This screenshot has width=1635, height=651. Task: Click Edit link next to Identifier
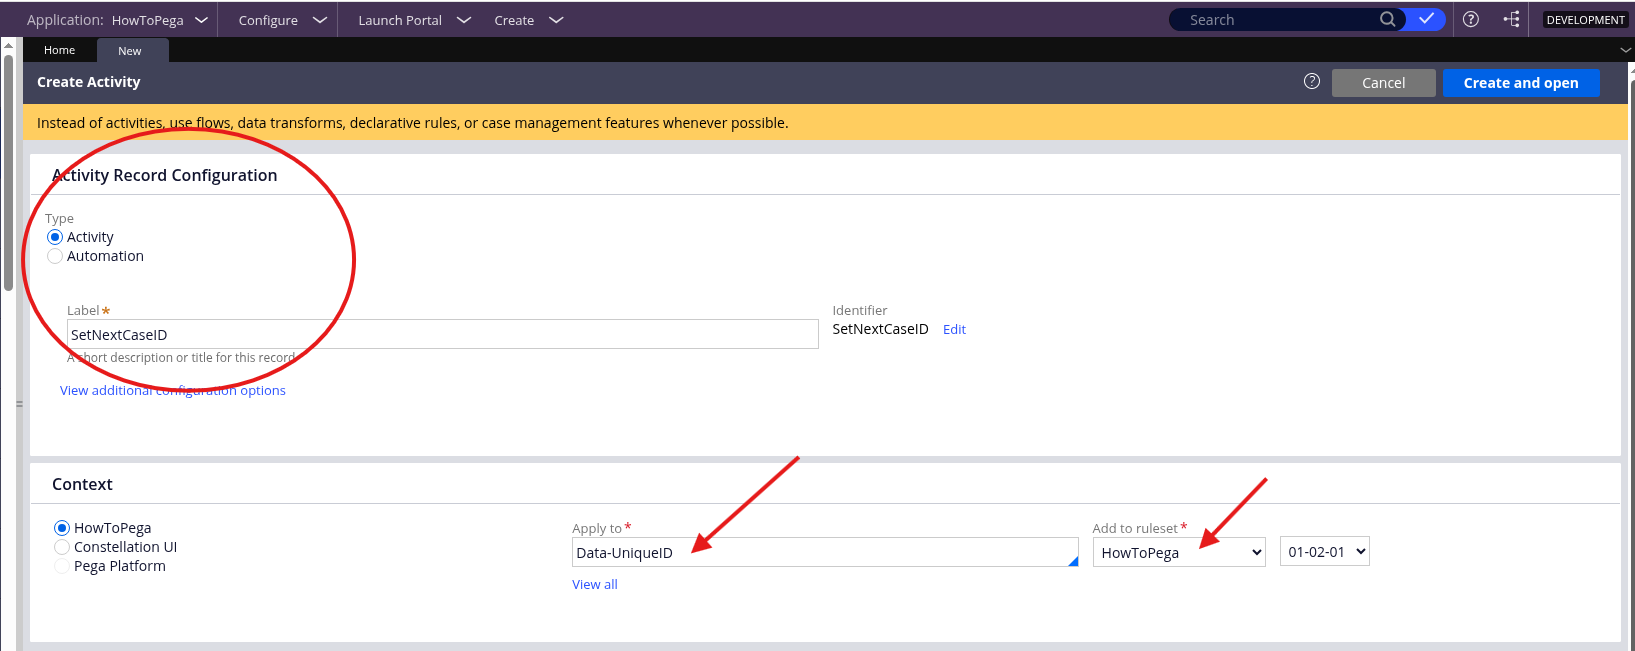[x=954, y=330]
